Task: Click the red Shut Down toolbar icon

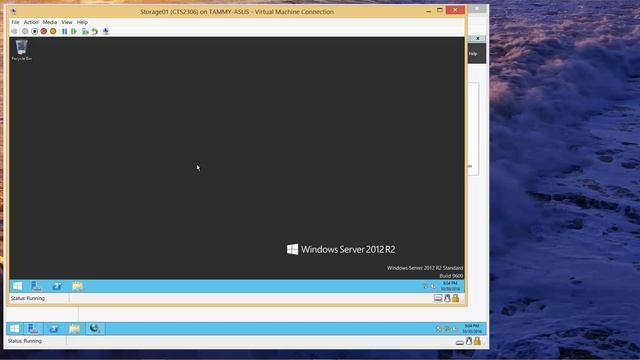Action: pyautogui.click(x=44, y=31)
